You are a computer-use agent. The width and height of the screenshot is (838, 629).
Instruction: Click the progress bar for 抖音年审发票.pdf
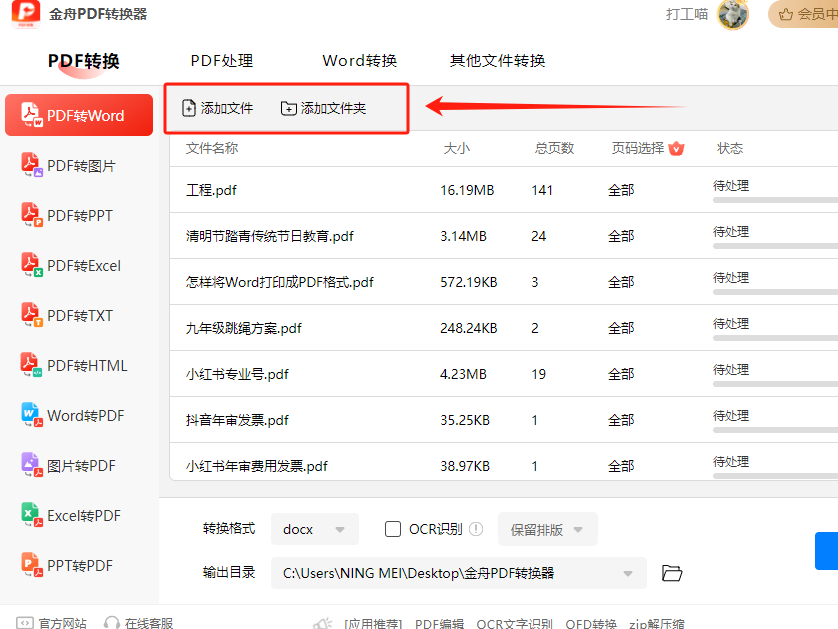(775, 430)
